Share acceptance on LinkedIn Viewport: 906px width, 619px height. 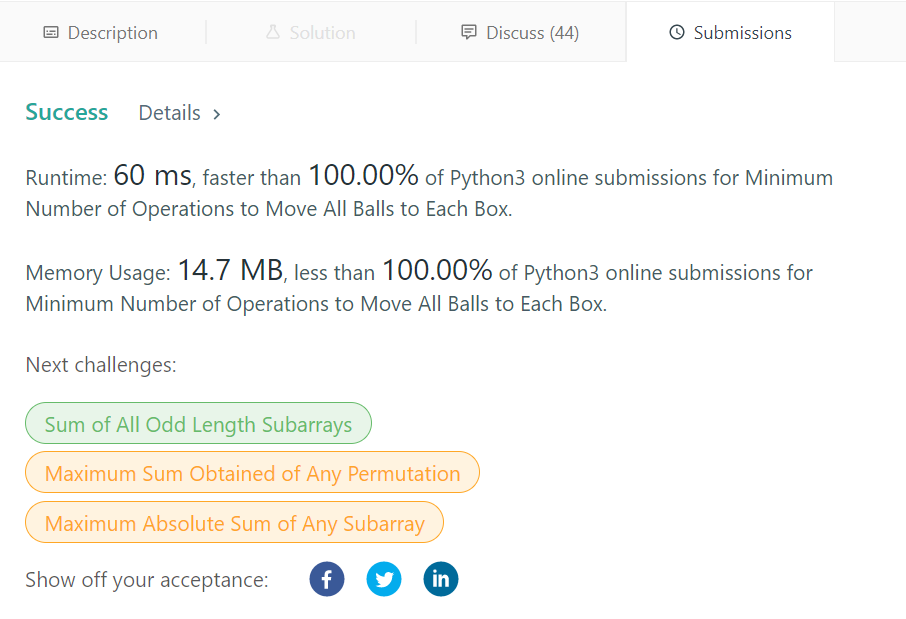[x=441, y=579]
